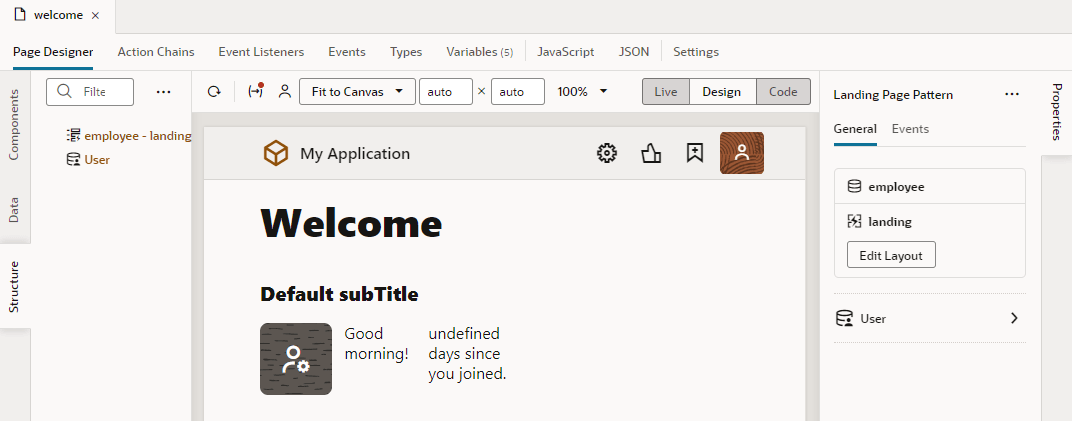The image size is (1072, 421).
Task: Switch to the Page Designer tab
Action: coord(53,52)
